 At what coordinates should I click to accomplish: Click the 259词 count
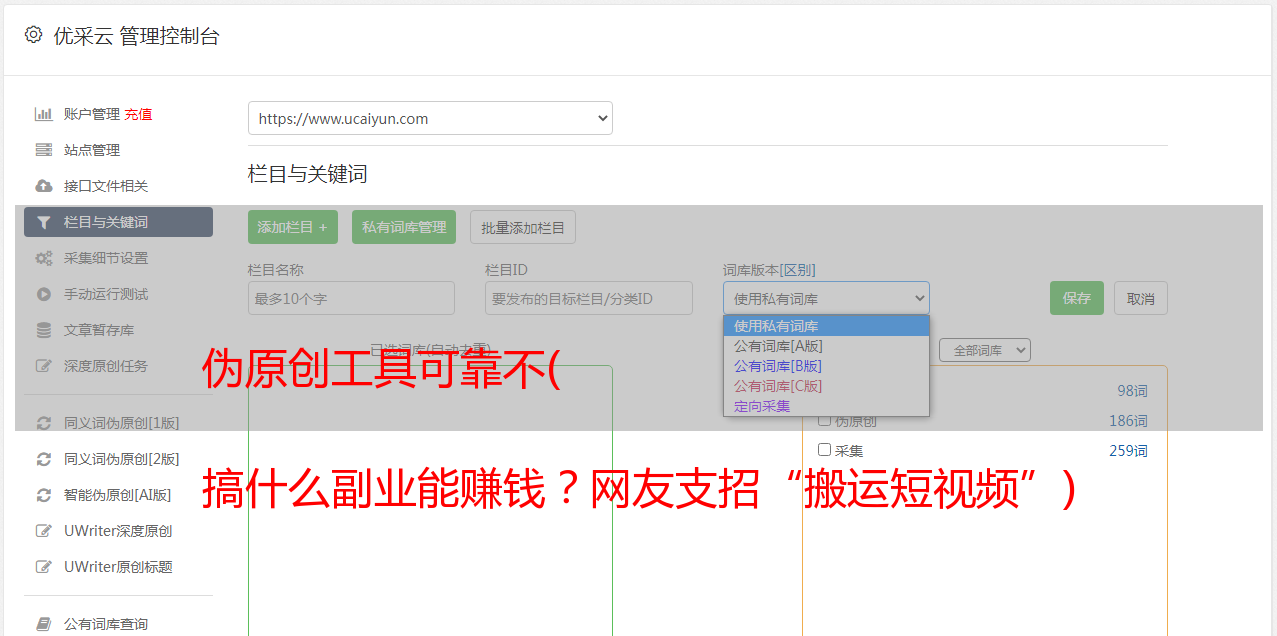coord(1128,451)
